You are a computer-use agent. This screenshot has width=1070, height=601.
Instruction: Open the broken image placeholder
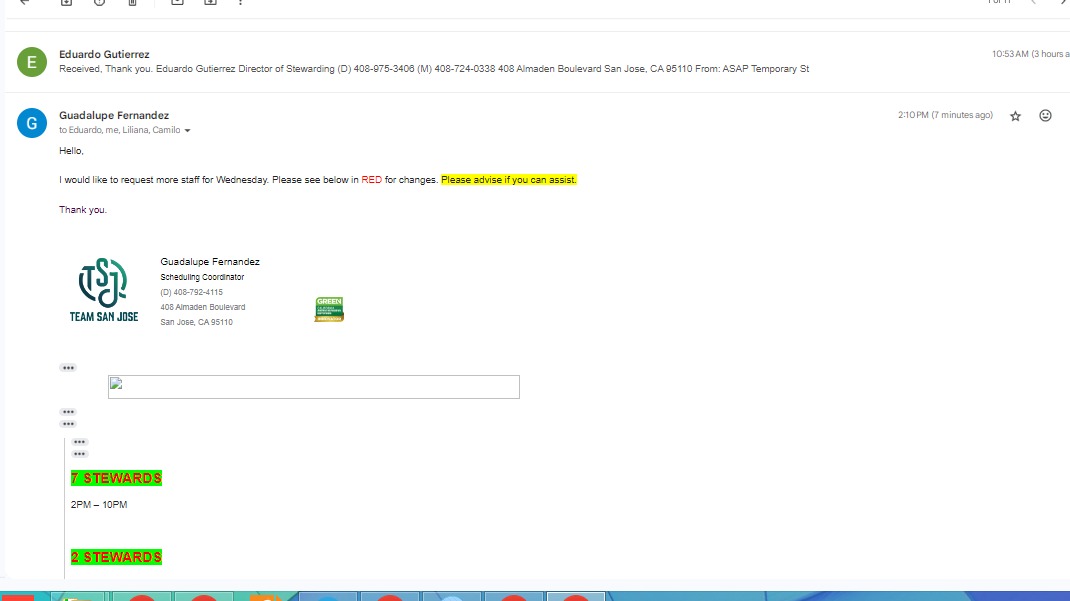pos(313,387)
